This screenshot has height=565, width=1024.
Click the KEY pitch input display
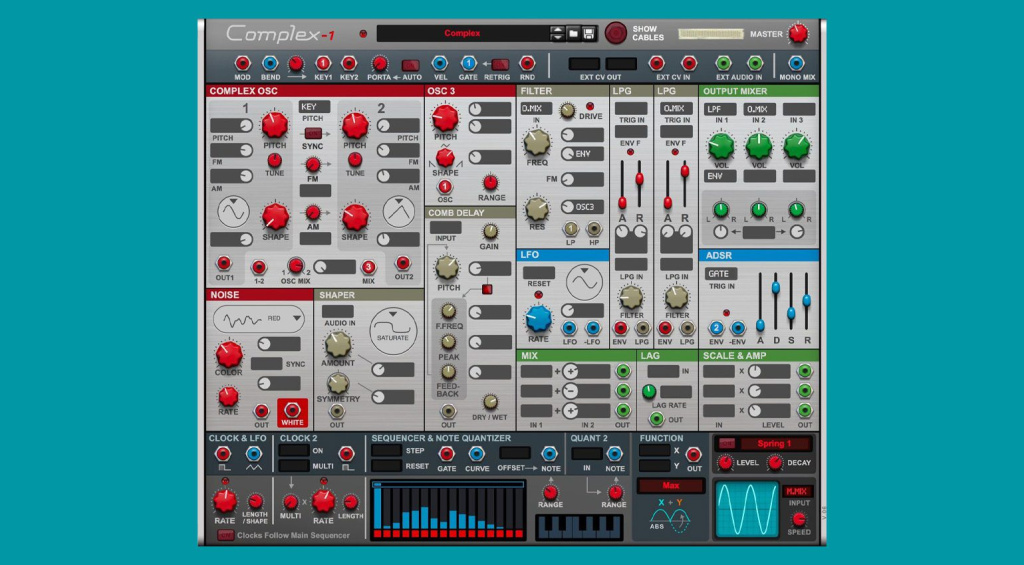315,106
